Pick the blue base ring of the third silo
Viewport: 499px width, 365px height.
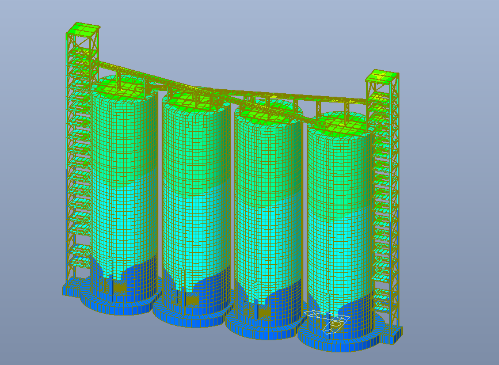pyautogui.click(x=263, y=328)
